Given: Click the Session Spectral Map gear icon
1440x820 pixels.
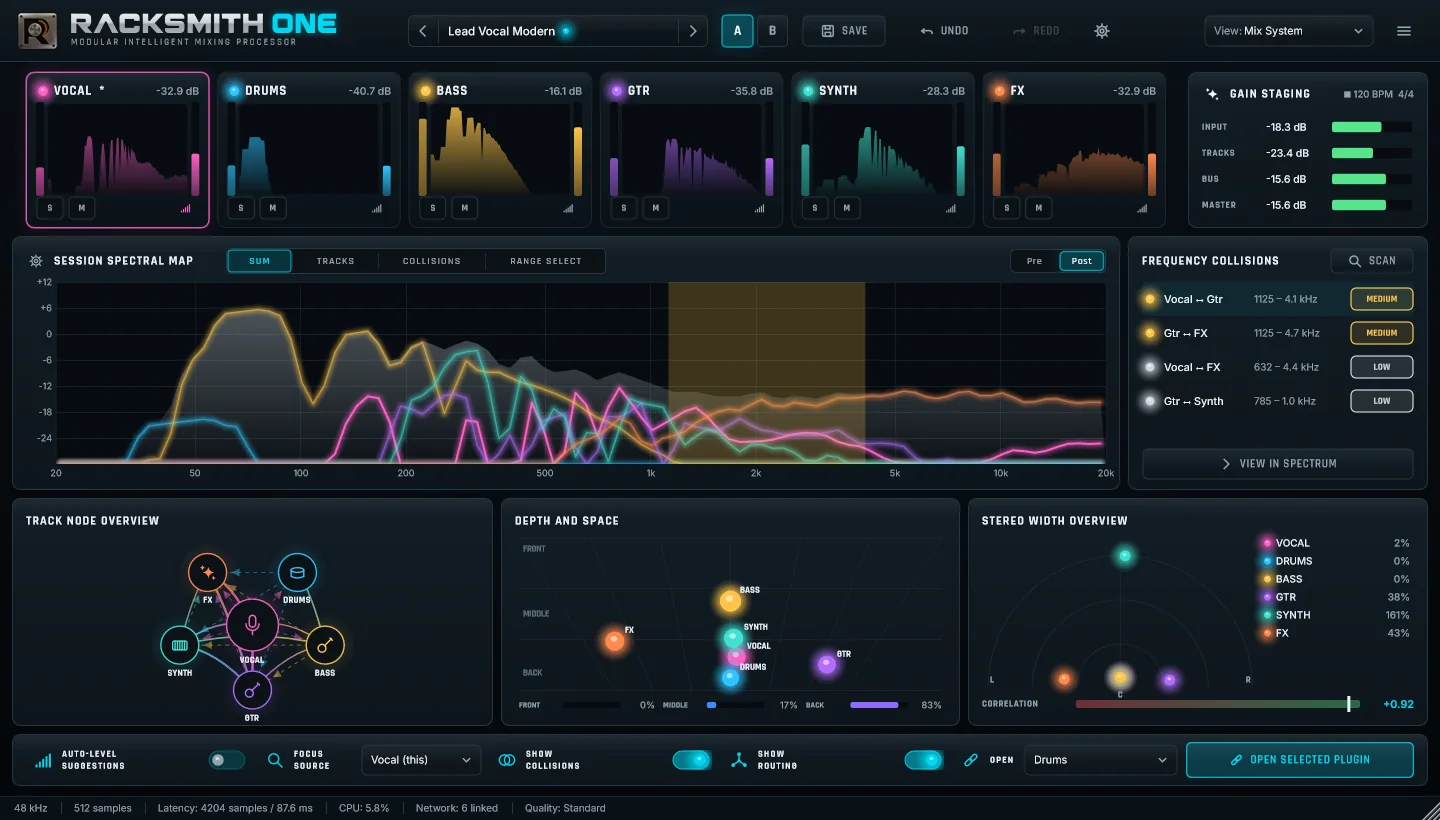Looking at the screenshot, I should (36, 261).
